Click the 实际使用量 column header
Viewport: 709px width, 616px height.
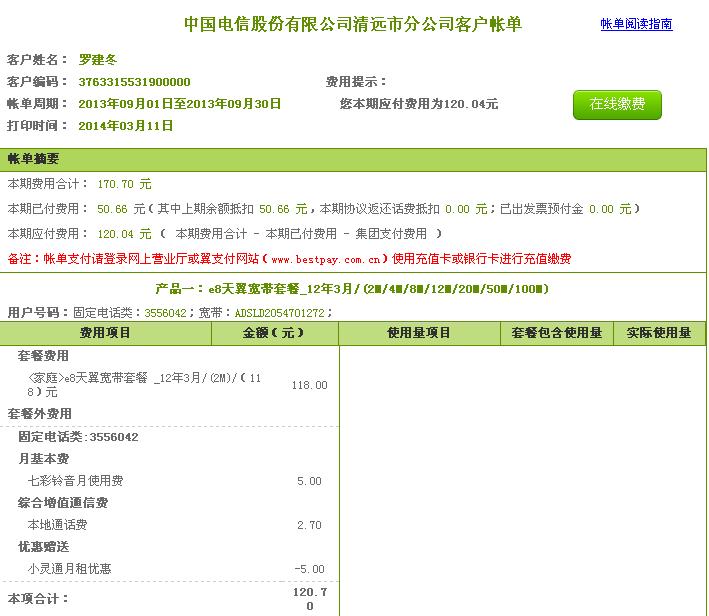[659, 333]
